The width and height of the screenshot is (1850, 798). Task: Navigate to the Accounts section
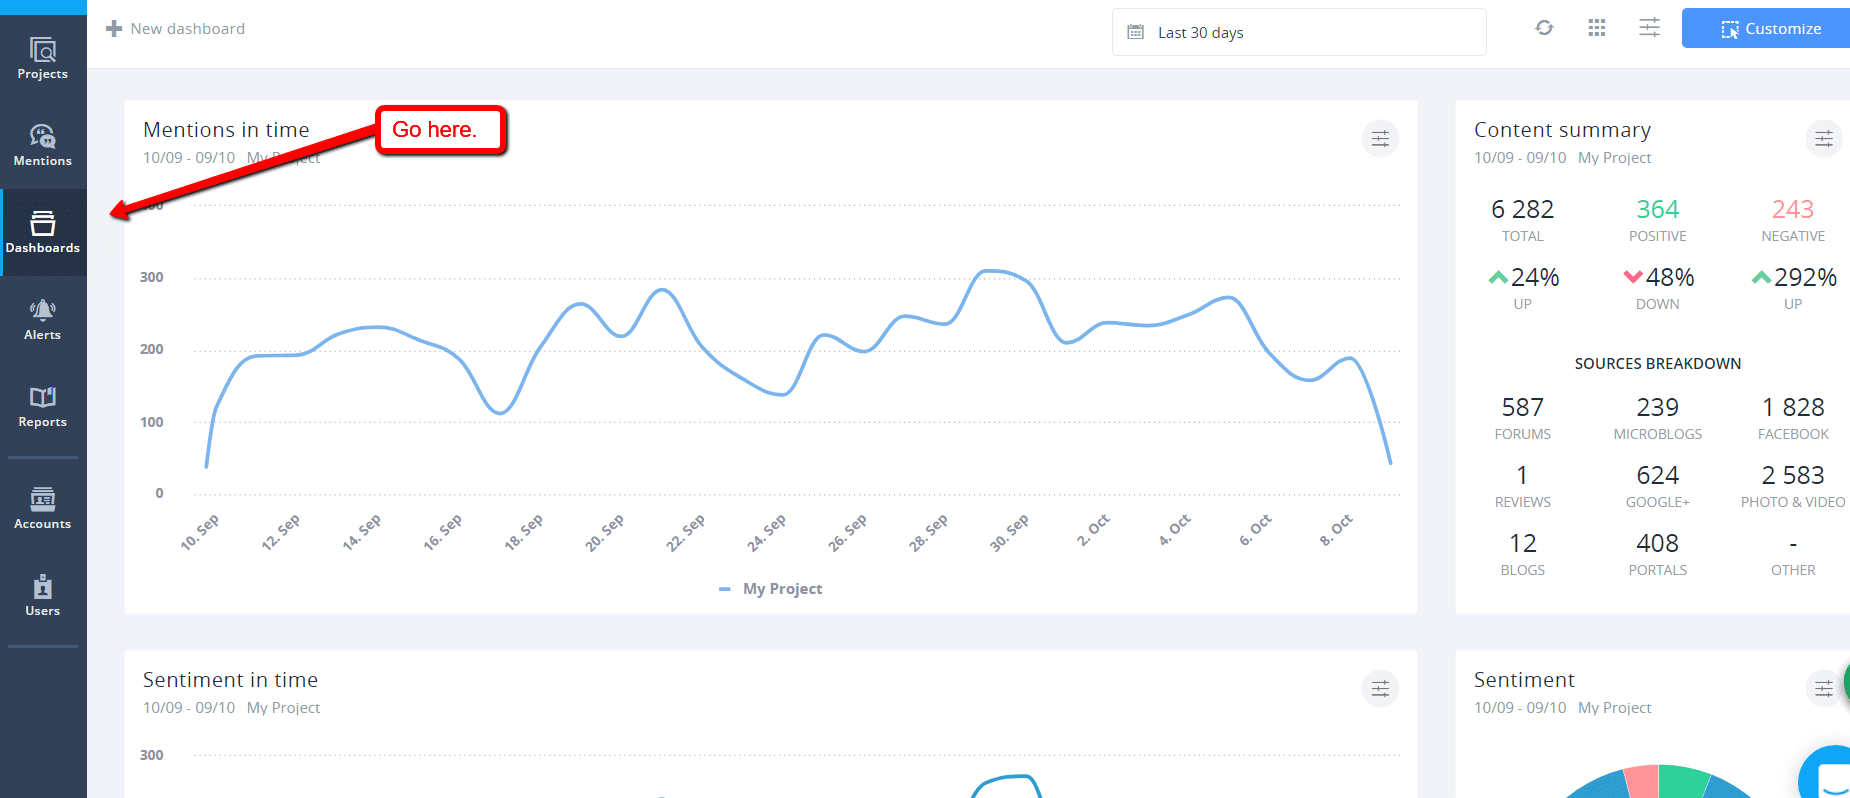click(43, 508)
